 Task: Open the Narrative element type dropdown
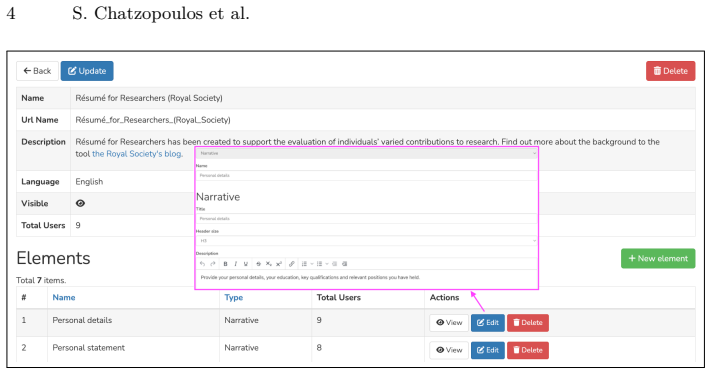coord(366,153)
